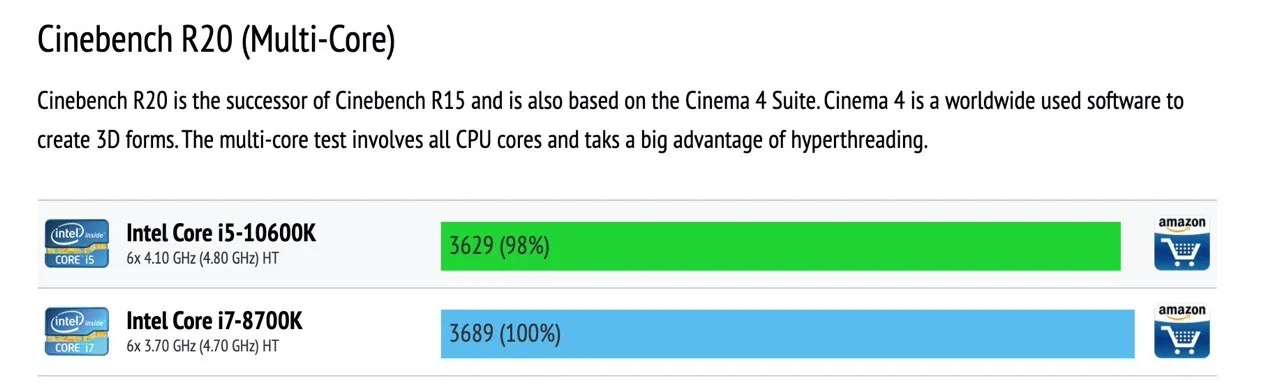Viewport: 1280px width, 392px height.
Task: Click the Intel Core i7 badge icon
Action: [78, 332]
